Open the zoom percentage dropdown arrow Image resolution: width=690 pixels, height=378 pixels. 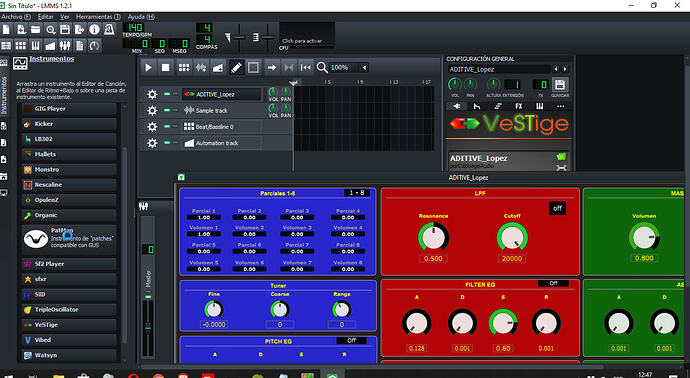(x=364, y=67)
